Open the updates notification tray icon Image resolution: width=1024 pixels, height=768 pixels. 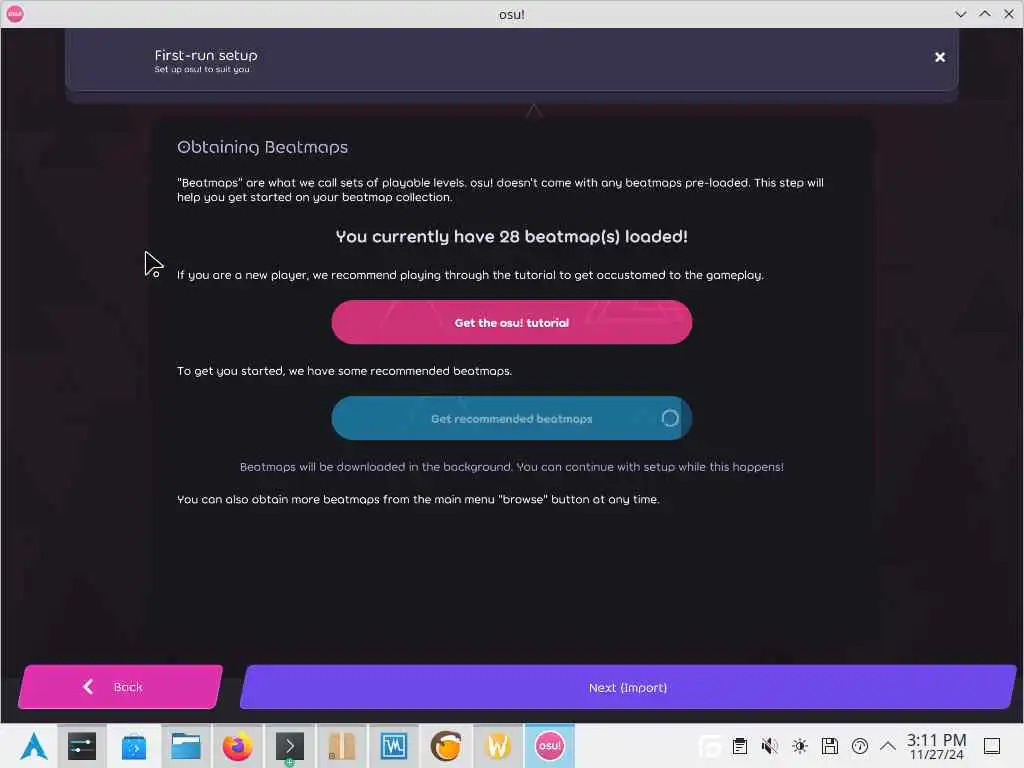click(x=860, y=746)
